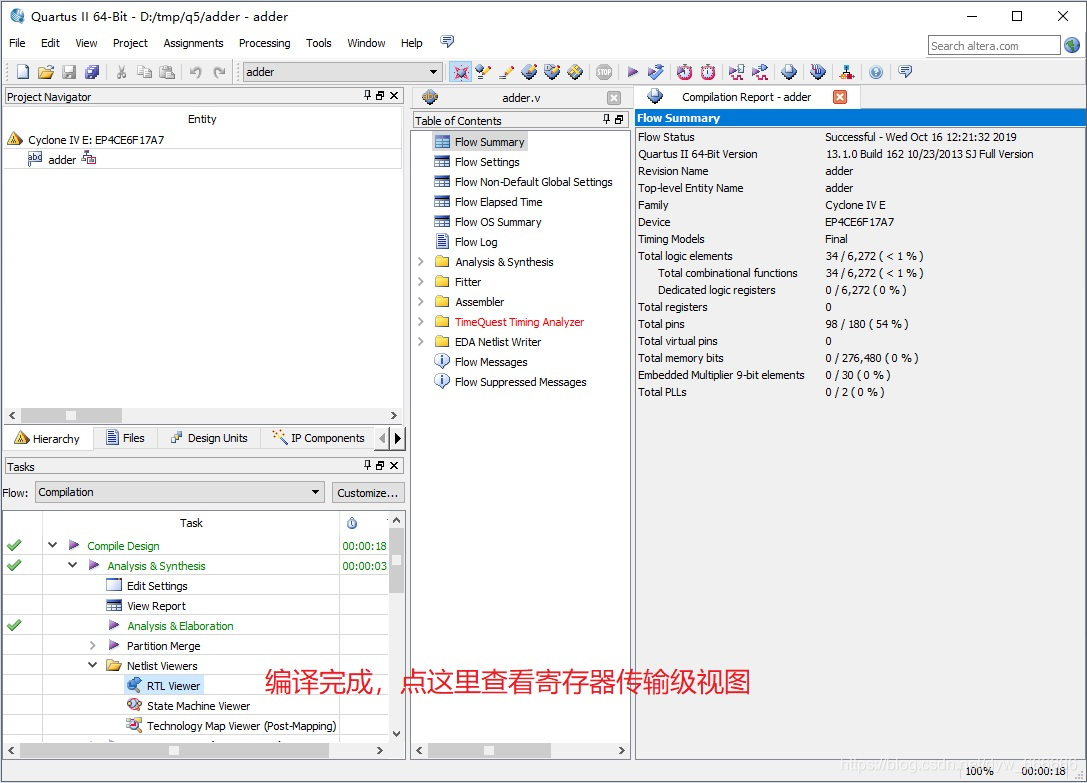Collapse the Netlist Viewers task group
The image size is (1087, 783).
point(93,665)
